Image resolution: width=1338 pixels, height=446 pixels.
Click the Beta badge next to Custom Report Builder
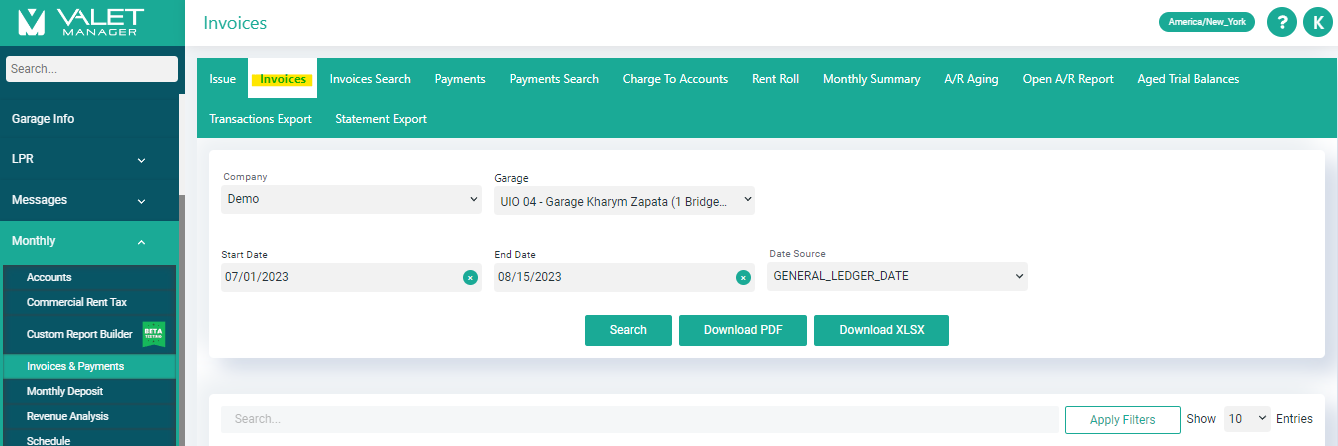click(153, 334)
